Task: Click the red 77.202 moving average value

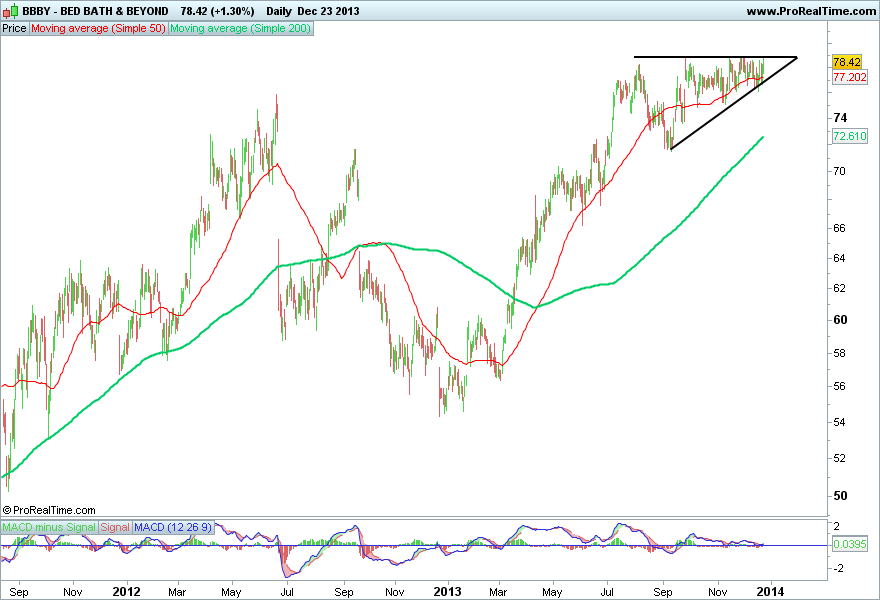Action: (850, 77)
